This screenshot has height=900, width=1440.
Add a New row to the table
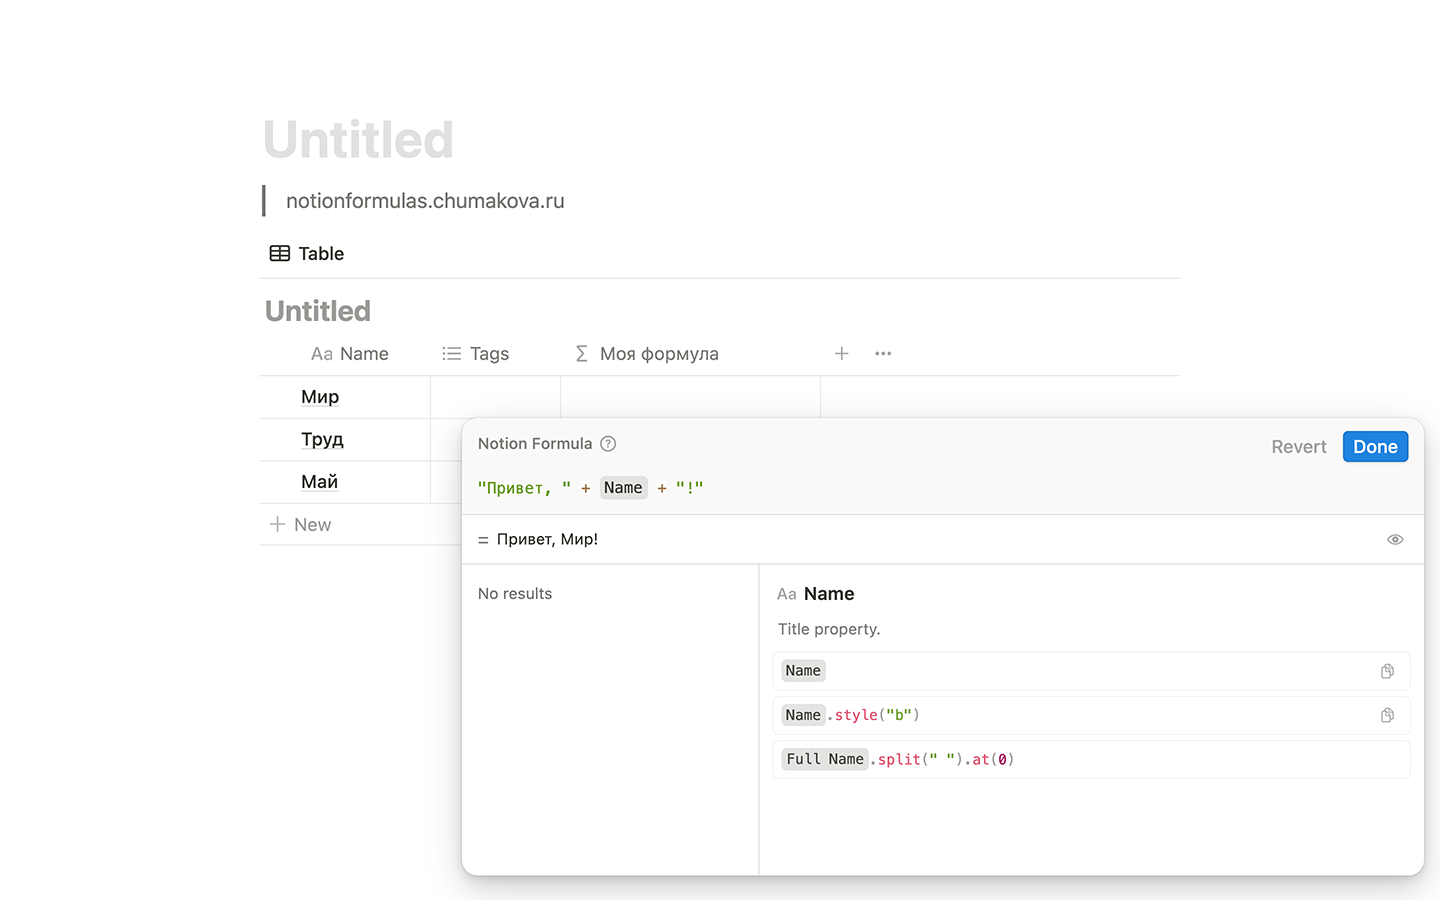(x=301, y=525)
